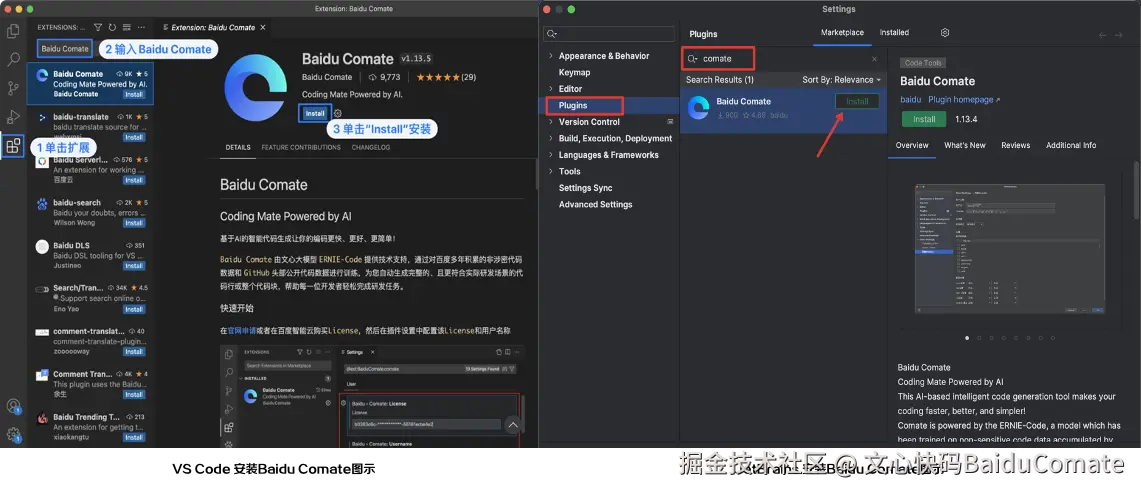Open the FEATURE CONTRIBUTIONS tab
Viewport: 1141px width, 494px height.
301,147
